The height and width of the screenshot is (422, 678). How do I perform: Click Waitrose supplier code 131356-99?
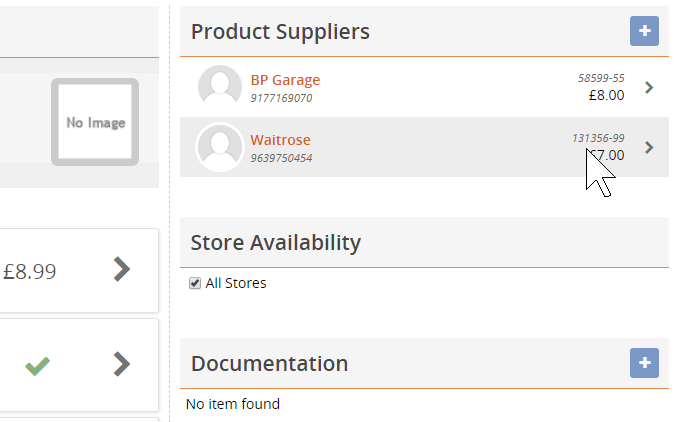tap(598, 138)
